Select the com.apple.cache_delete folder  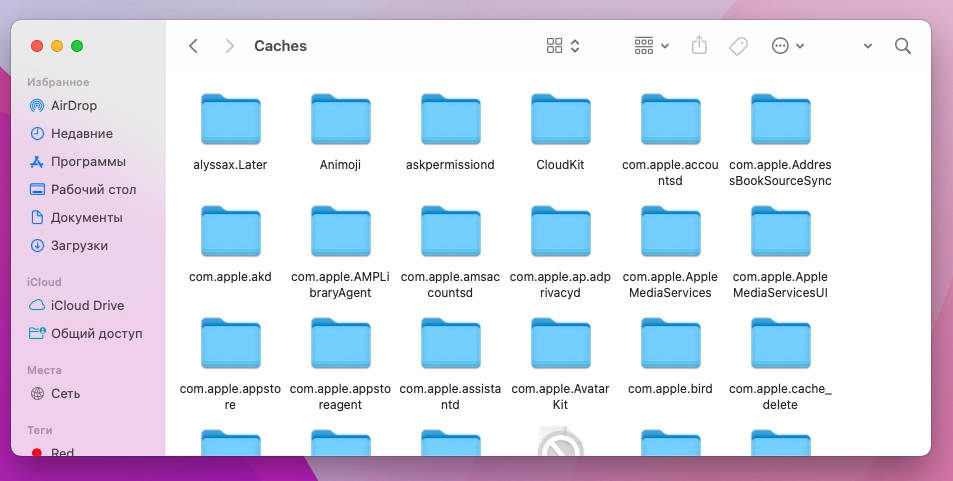pos(780,343)
